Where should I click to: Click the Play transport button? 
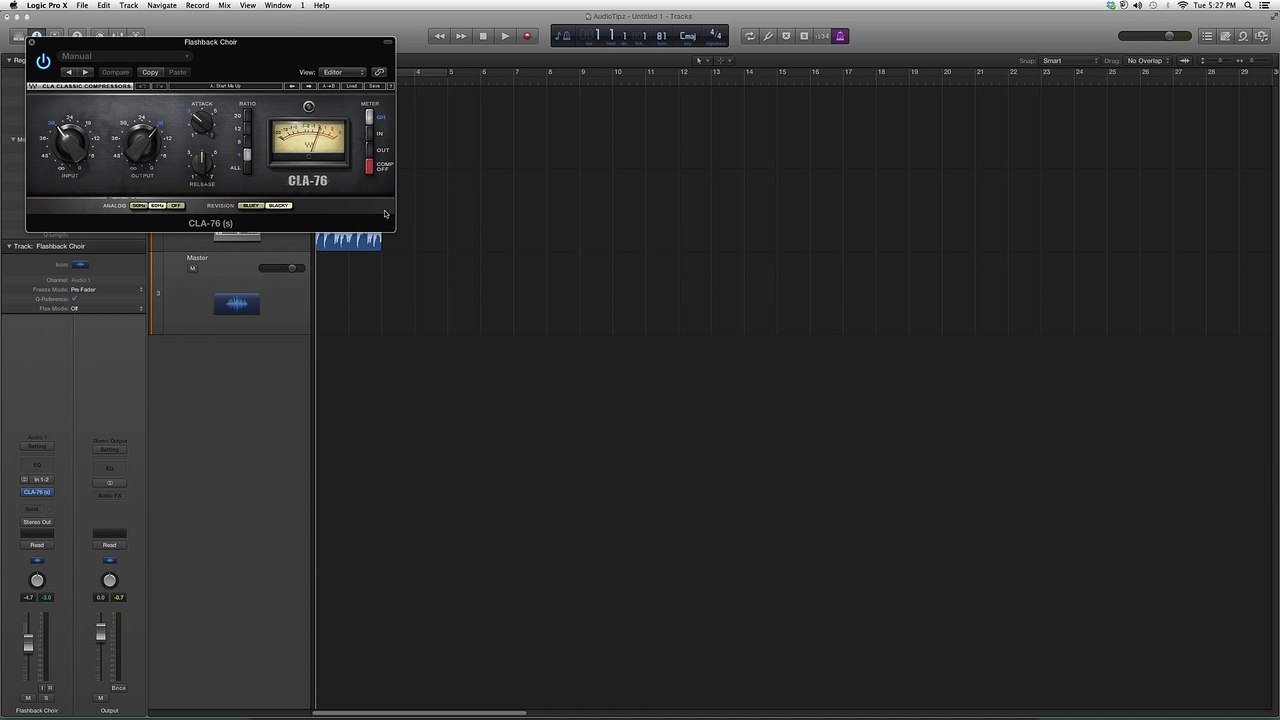pyautogui.click(x=505, y=36)
